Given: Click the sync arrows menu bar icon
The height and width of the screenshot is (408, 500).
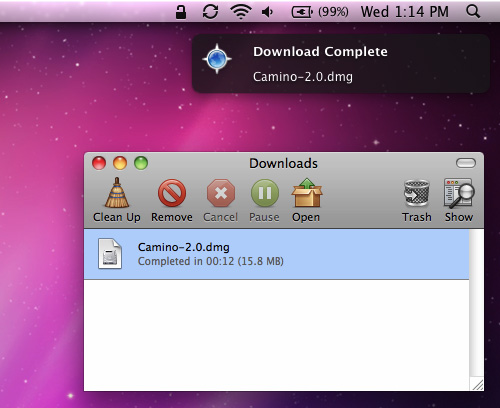Looking at the screenshot, I should [x=210, y=12].
